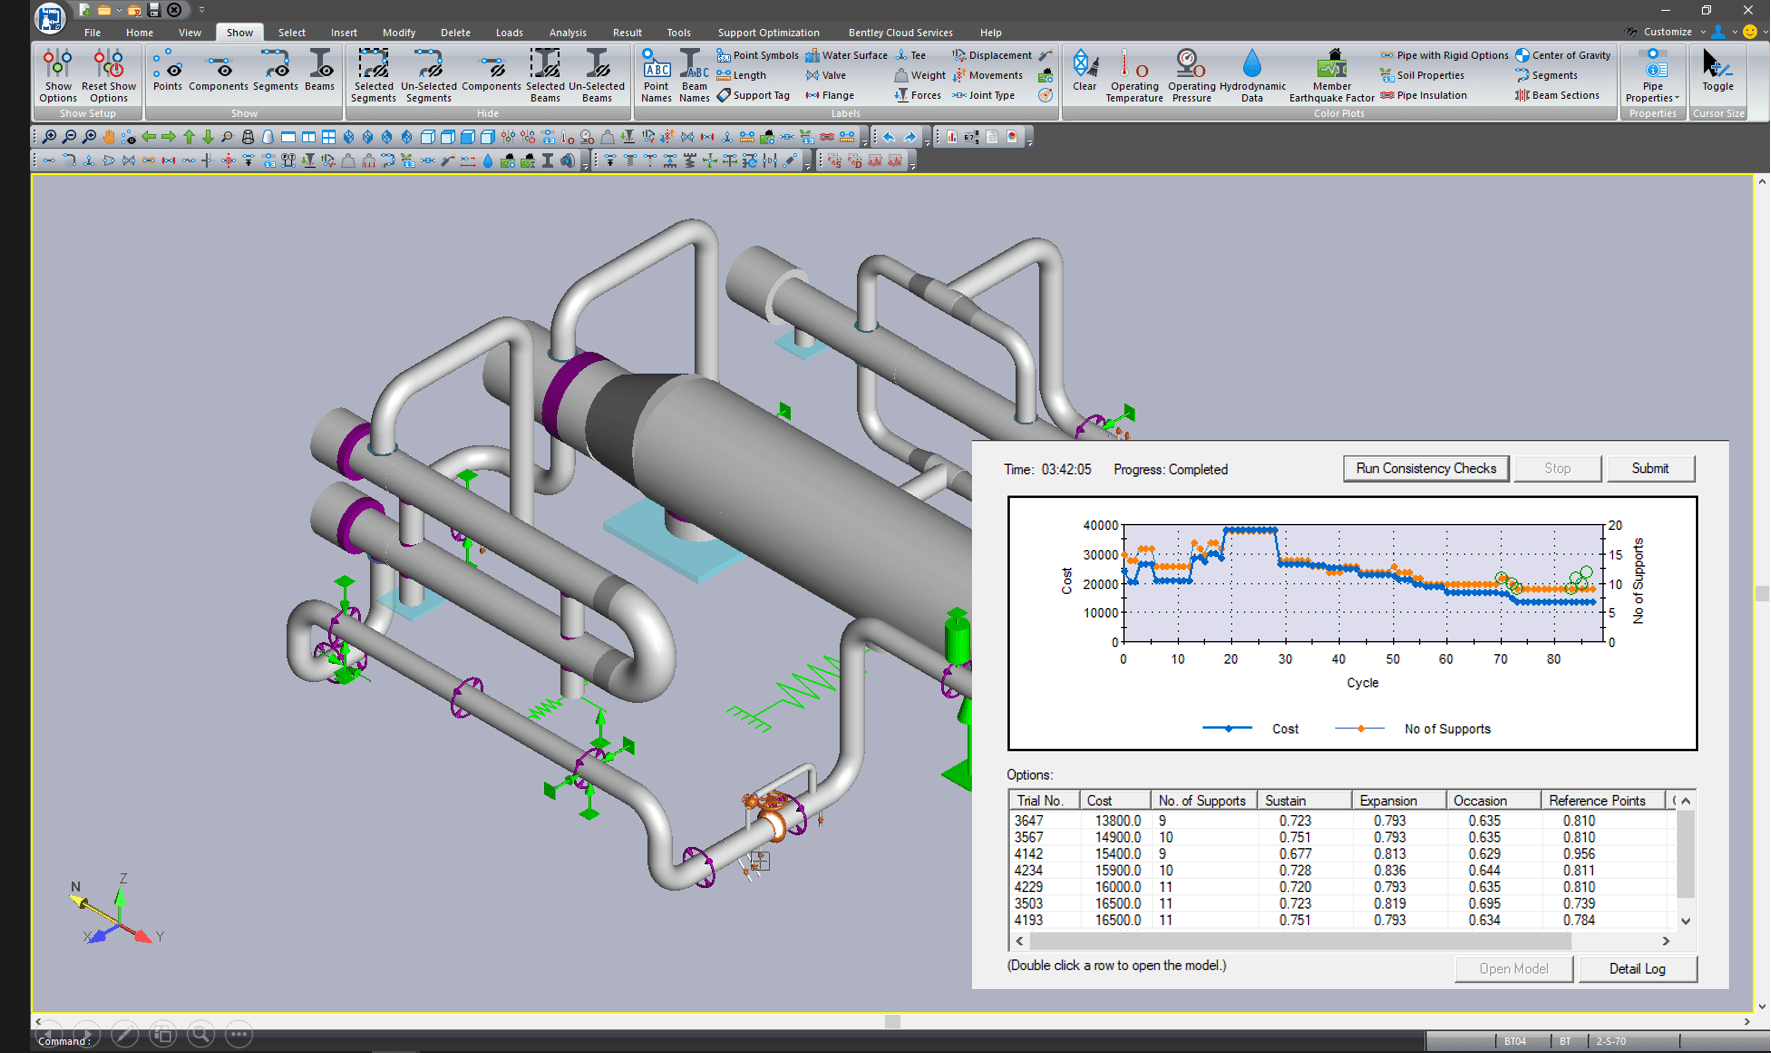The width and height of the screenshot is (1771, 1053).
Task: Clear the color plots
Action: (1084, 71)
